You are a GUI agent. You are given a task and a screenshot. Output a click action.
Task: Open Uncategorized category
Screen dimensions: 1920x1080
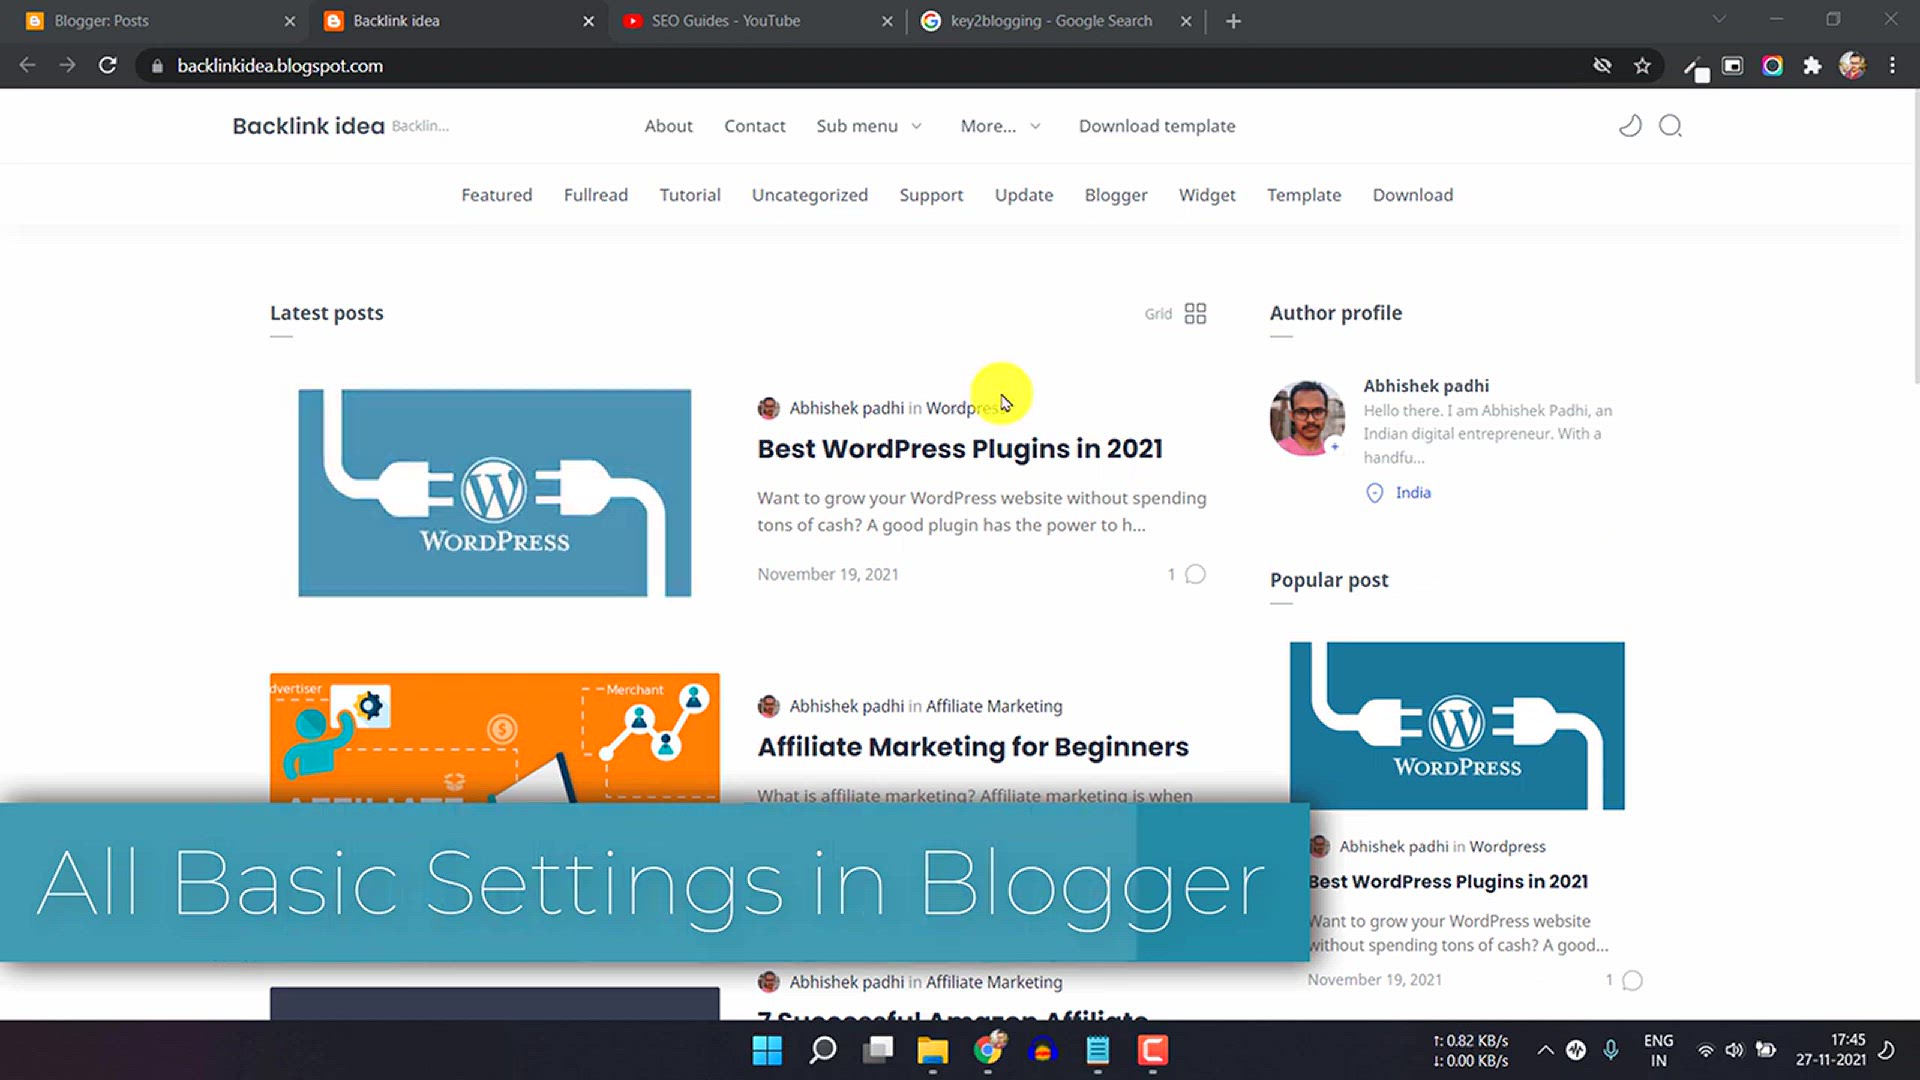click(x=810, y=195)
